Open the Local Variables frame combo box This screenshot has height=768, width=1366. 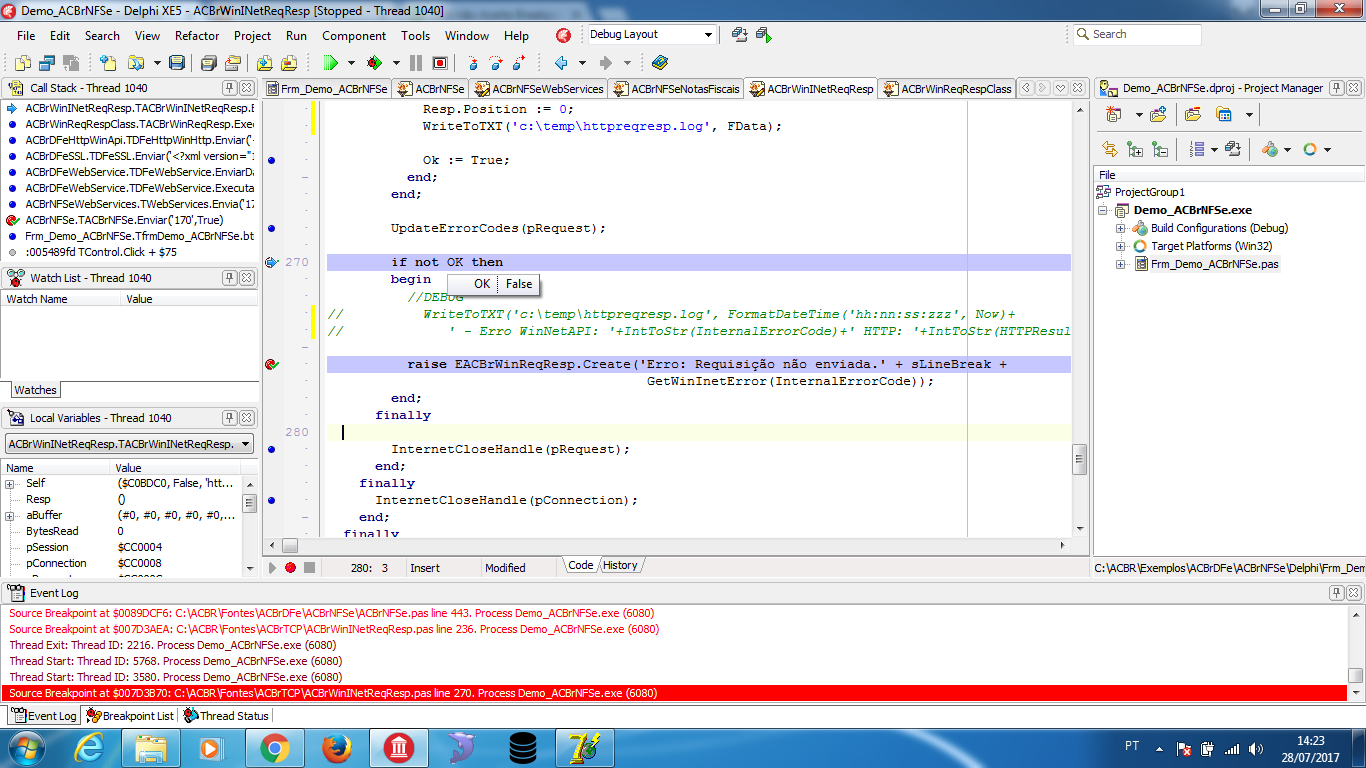point(129,444)
